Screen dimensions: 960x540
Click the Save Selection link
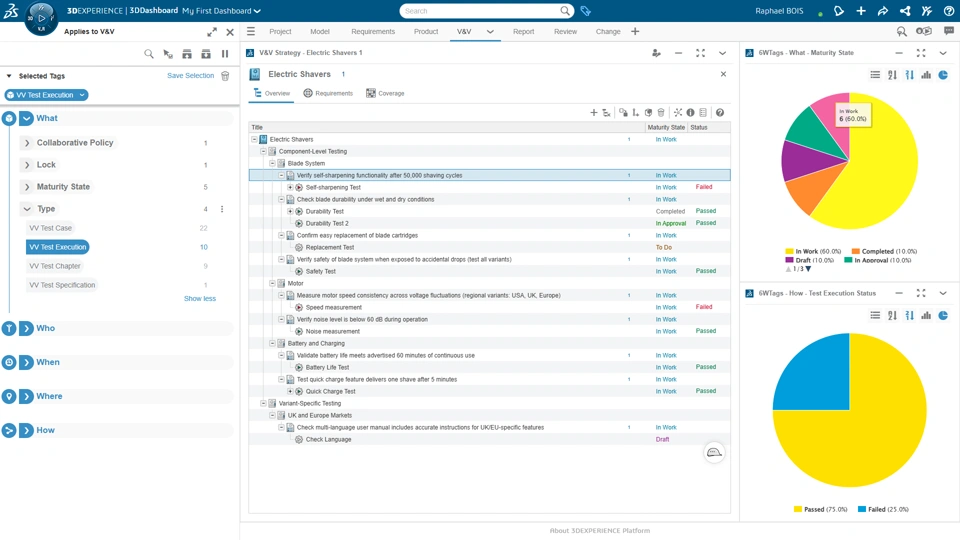pos(190,75)
